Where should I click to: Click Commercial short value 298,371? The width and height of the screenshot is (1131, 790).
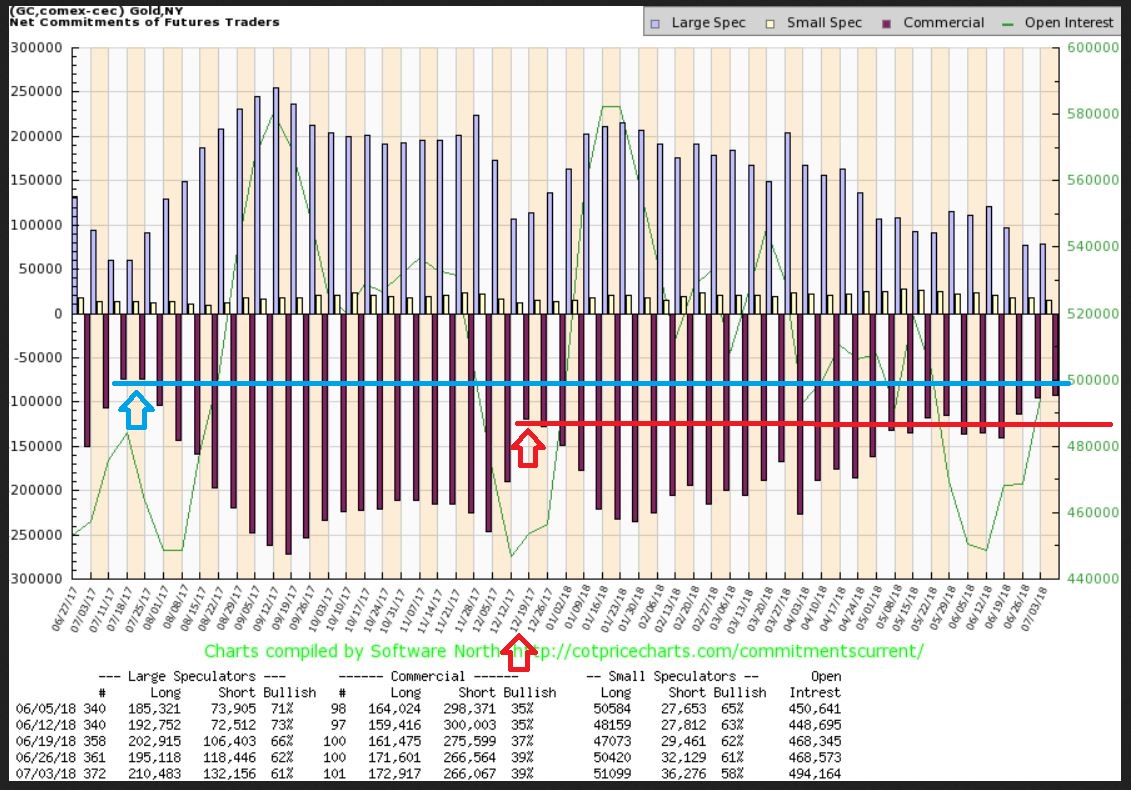[x=470, y=708]
